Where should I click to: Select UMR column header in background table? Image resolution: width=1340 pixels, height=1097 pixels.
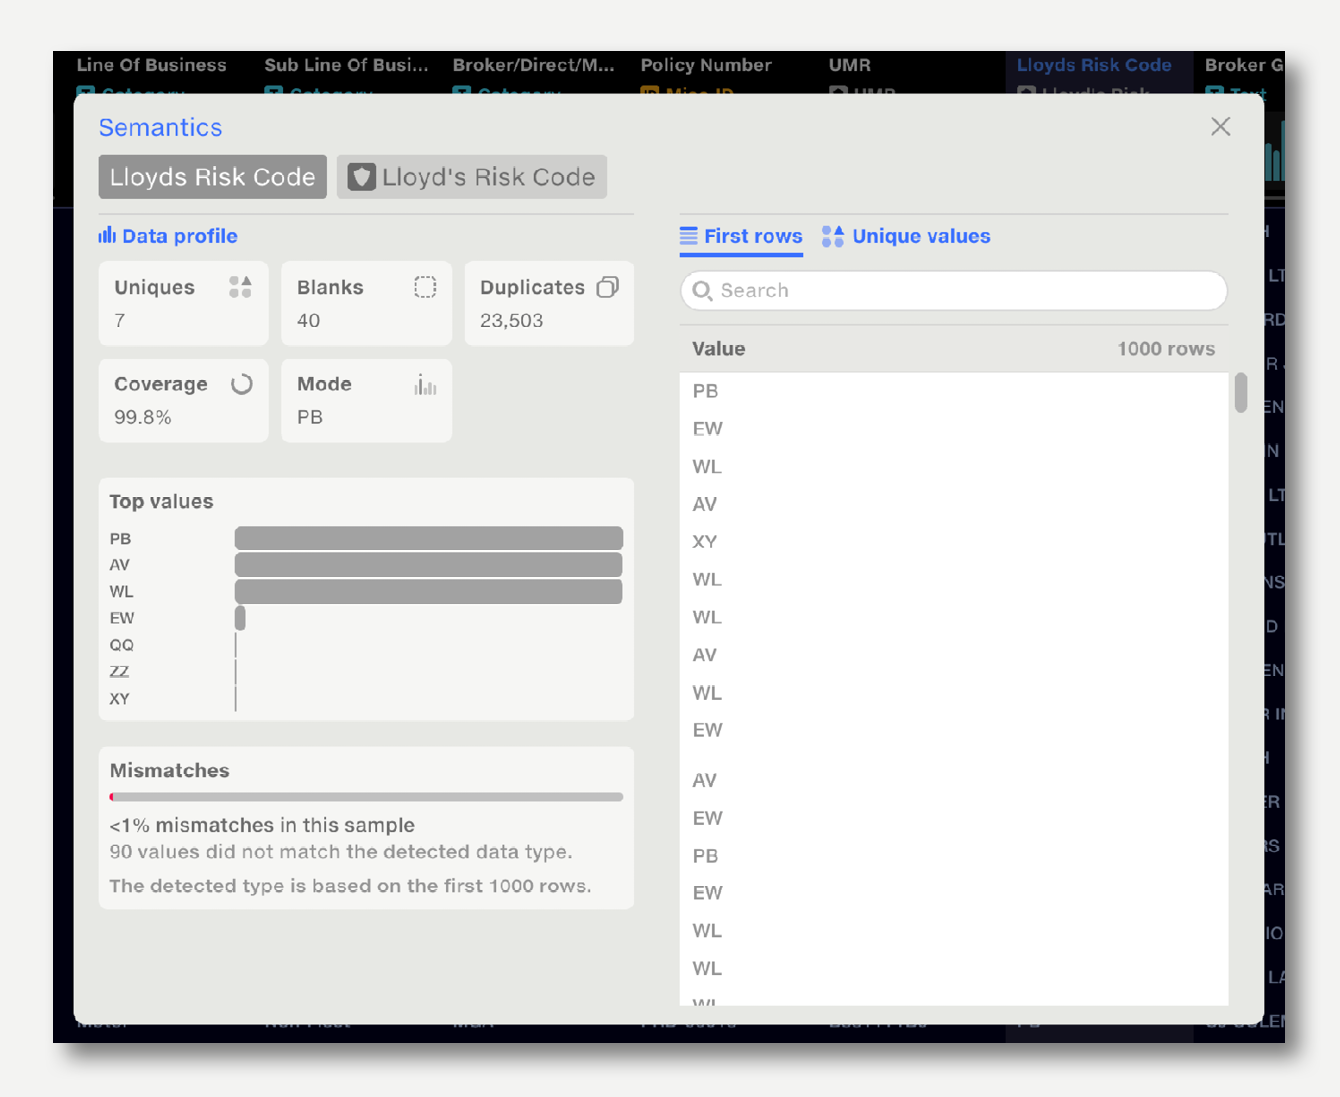pos(850,65)
